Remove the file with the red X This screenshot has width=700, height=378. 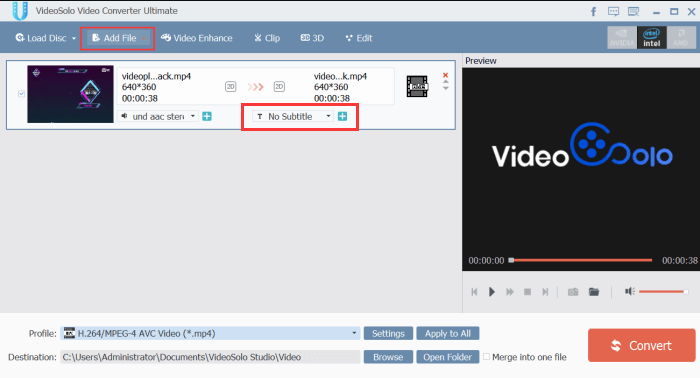(x=445, y=75)
